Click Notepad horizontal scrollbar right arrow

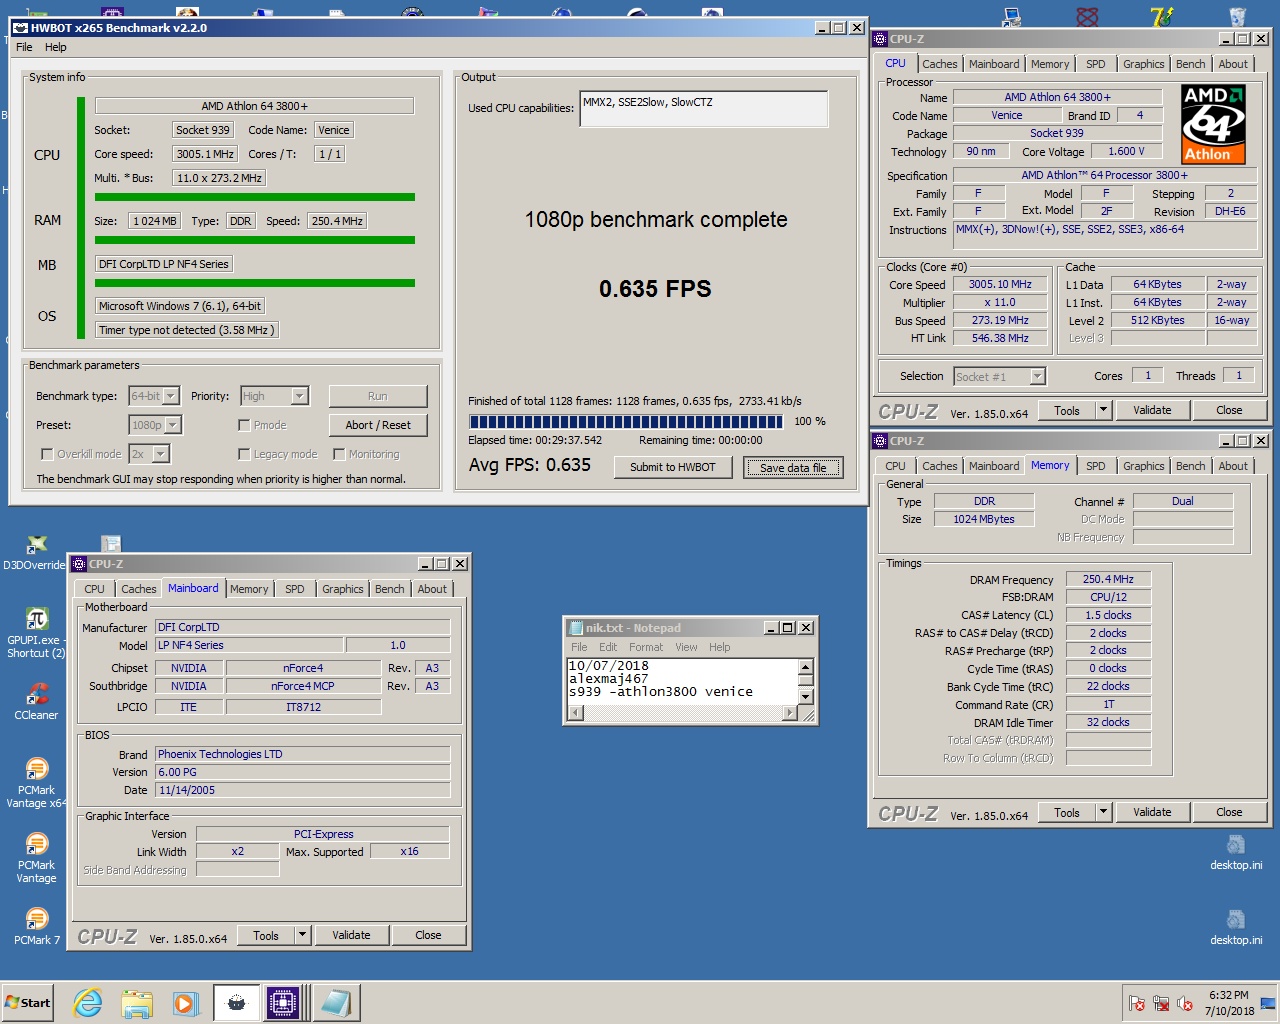point(790,713)
